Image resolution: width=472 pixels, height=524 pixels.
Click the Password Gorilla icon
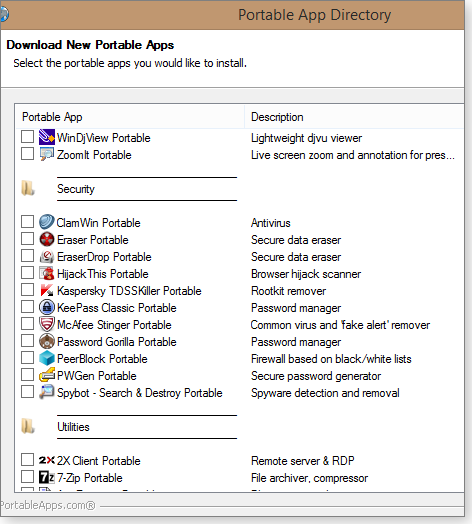[x=47, y=341]
